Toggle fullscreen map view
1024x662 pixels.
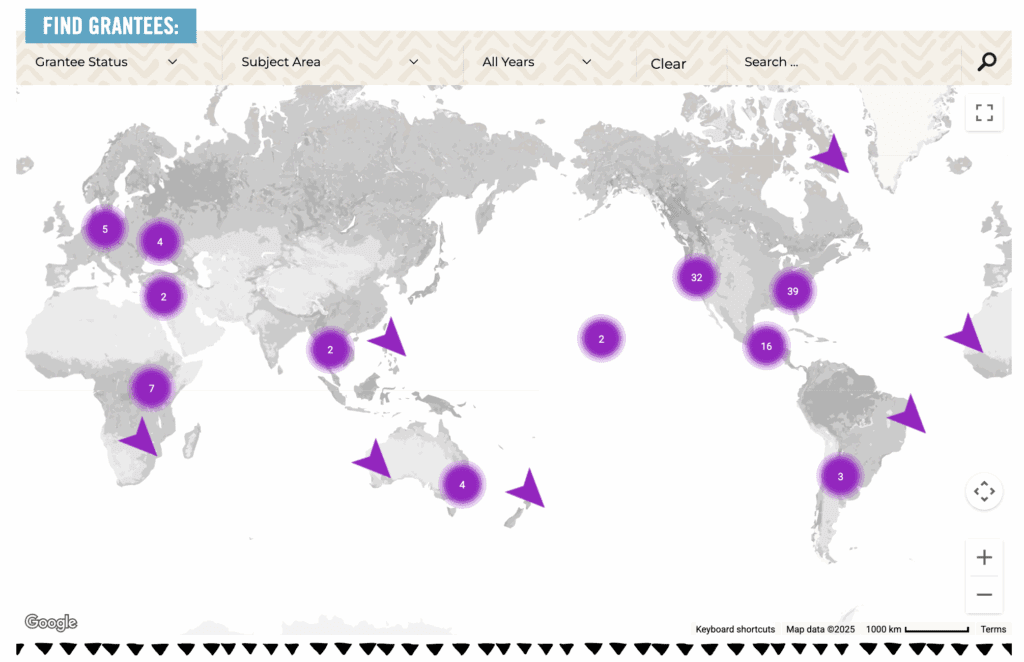click(984, 113)
